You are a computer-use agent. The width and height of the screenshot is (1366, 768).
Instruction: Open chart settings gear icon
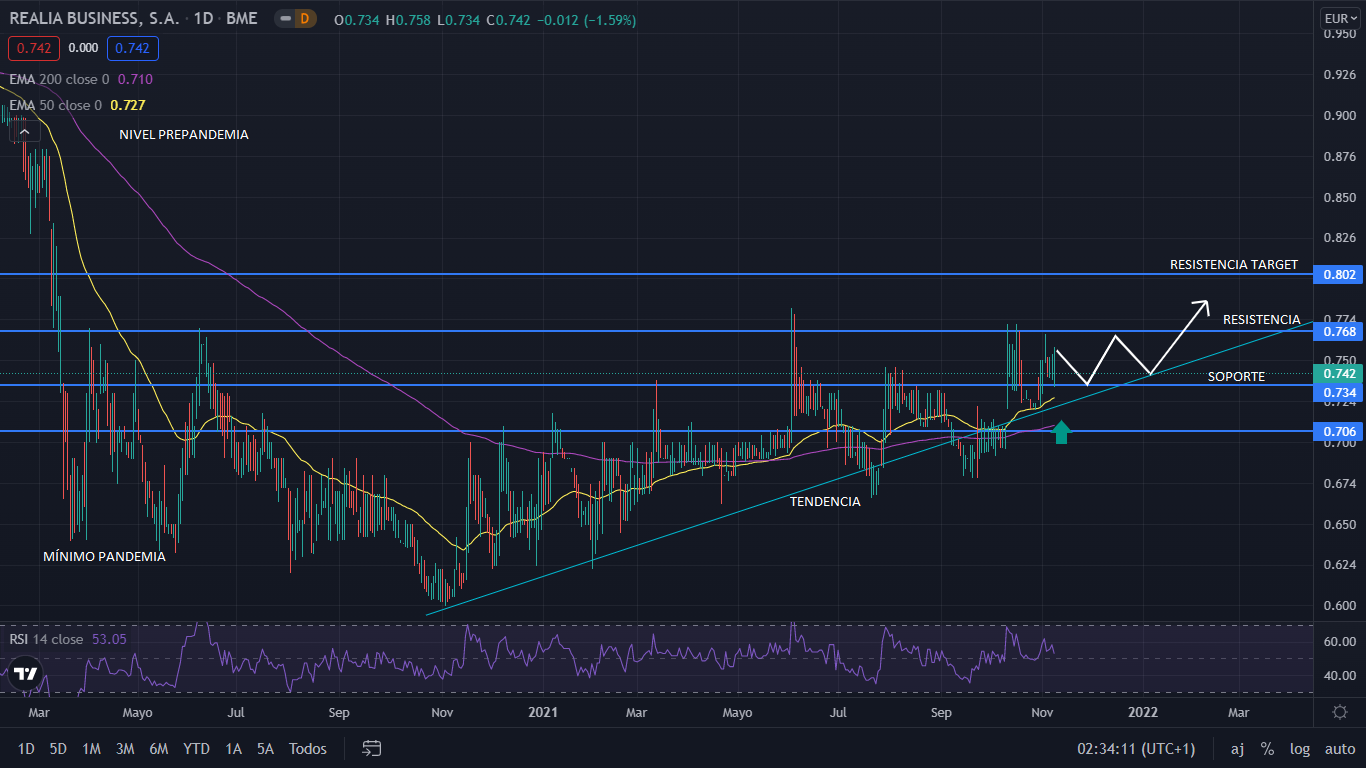click(1339, 712)
